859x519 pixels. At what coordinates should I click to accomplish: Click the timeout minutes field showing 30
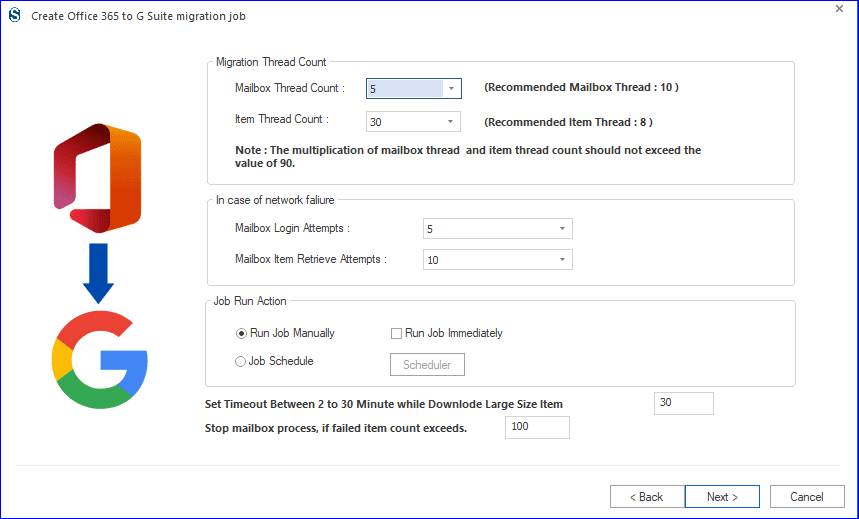684,403
